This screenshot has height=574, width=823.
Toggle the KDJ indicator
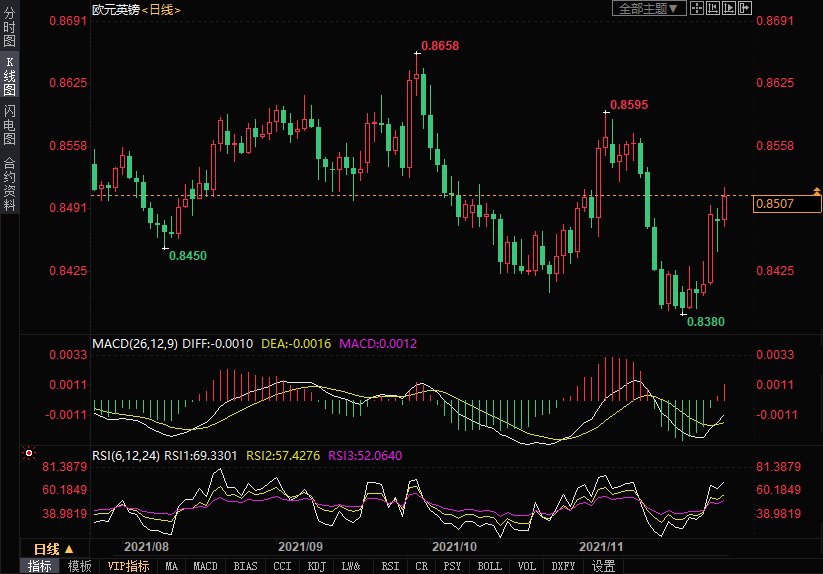[x=316, y=566]
